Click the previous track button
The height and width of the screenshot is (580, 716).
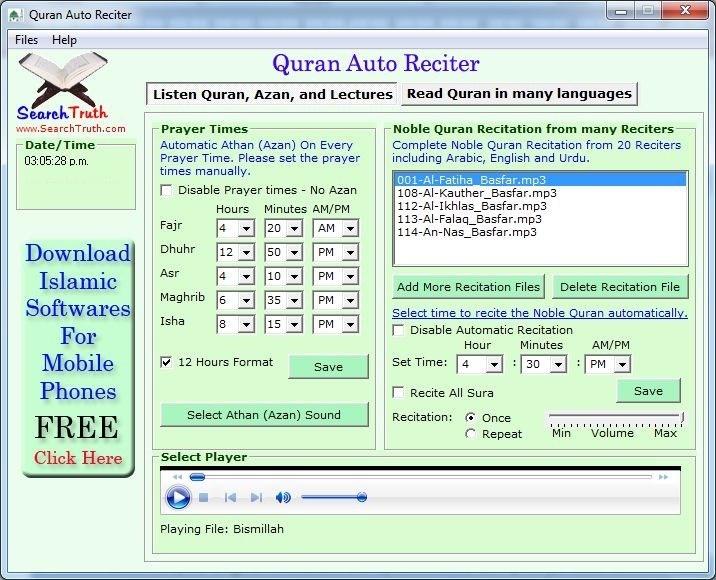coord(230,497)
